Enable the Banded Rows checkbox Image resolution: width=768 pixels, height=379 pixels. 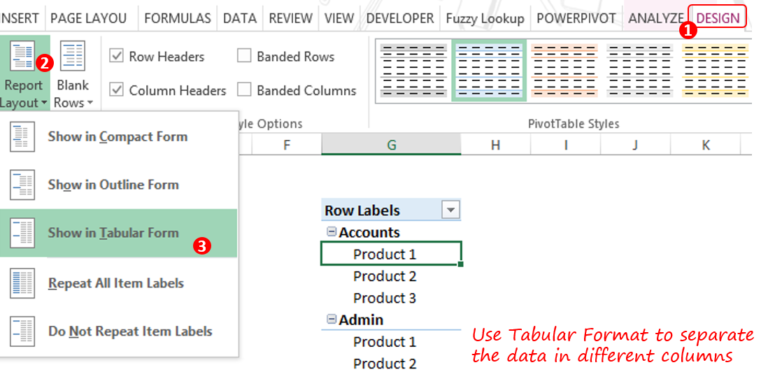tap(244, 56)
